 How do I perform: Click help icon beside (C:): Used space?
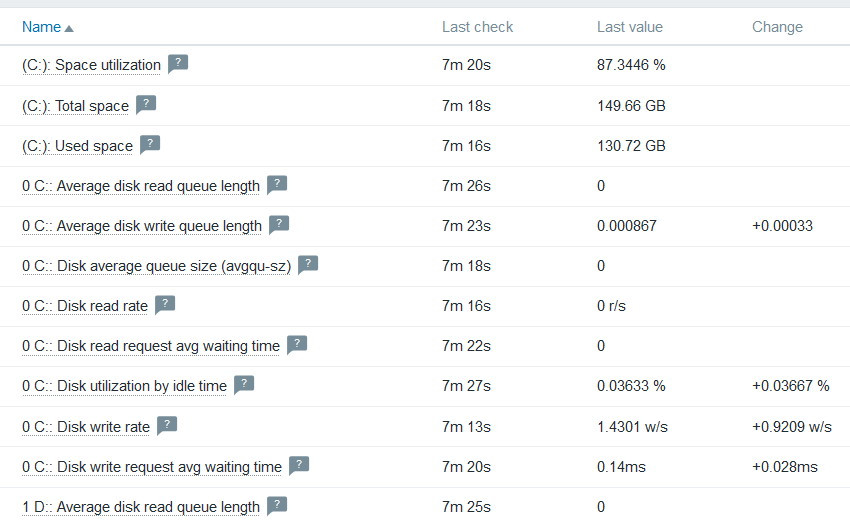coord(150,144)
